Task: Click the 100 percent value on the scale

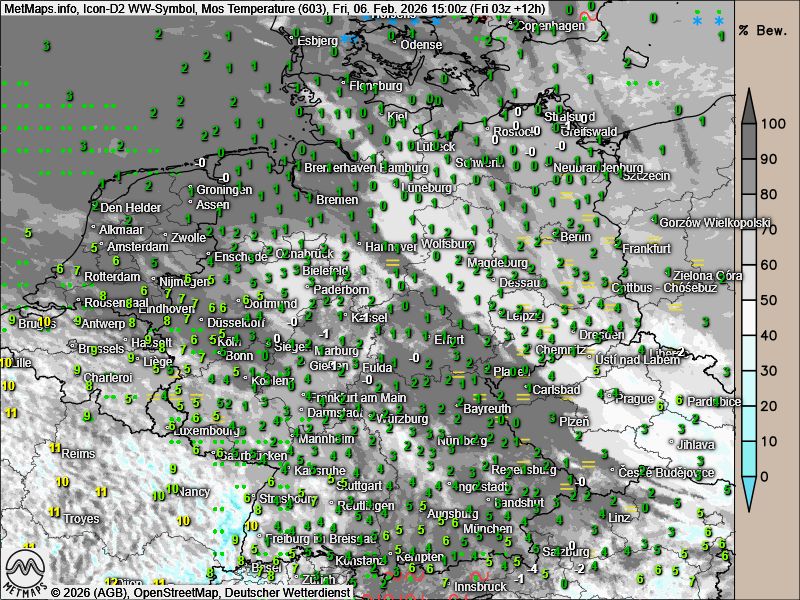Action: 770,124
